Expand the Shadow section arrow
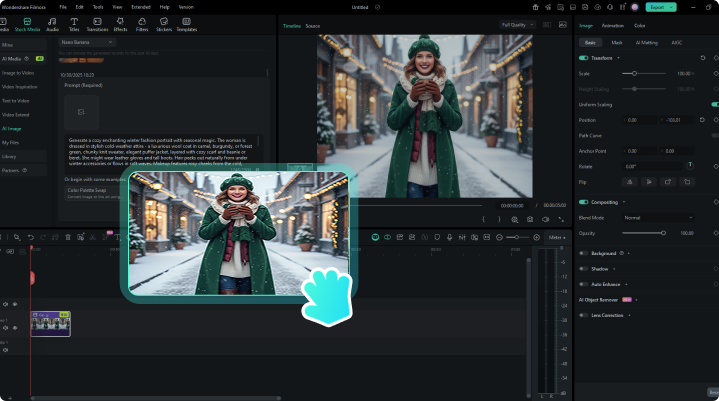The image size is (719, 401). tap(614, 269)
